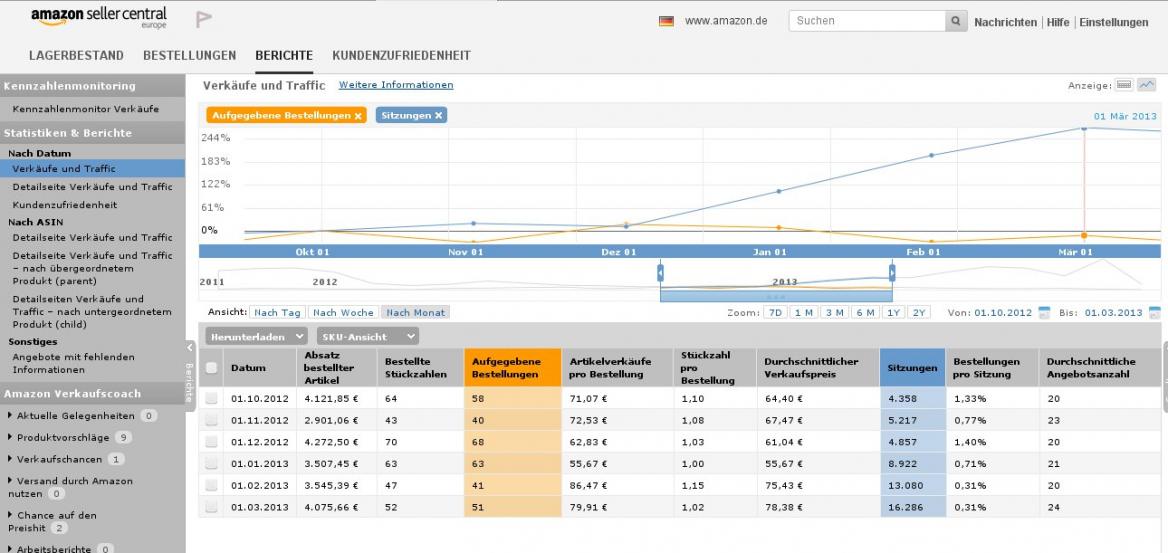The height and width of the screenshot is (553, 1168).
Task: Set zoom to 3 M
Action: [834, 312]
